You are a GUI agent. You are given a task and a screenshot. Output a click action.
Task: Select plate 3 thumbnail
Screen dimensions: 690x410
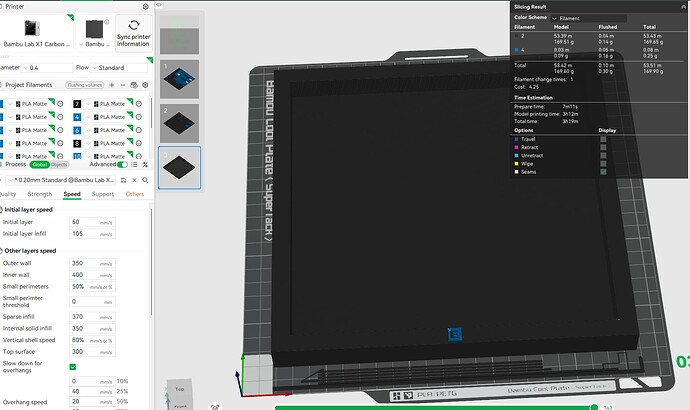pyautogui.click(x=180, y=168)
